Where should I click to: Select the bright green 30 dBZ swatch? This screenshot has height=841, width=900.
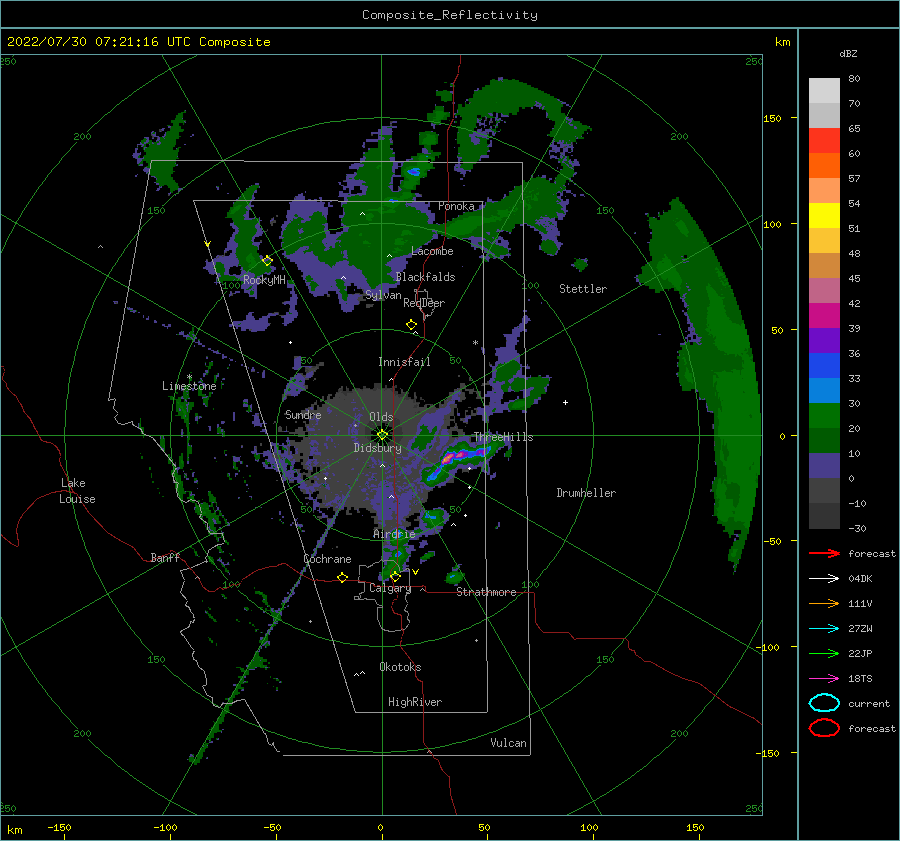[824, 416]
